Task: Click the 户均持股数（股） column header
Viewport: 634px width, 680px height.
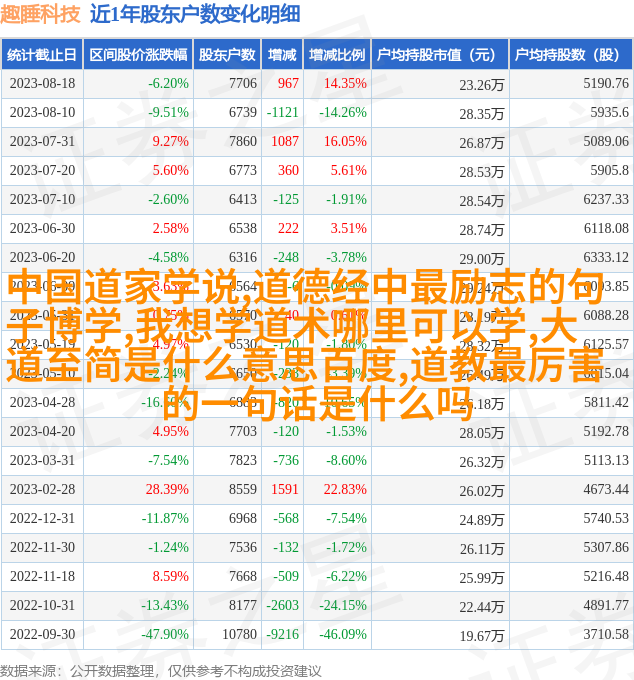Action: pos(570,55)
